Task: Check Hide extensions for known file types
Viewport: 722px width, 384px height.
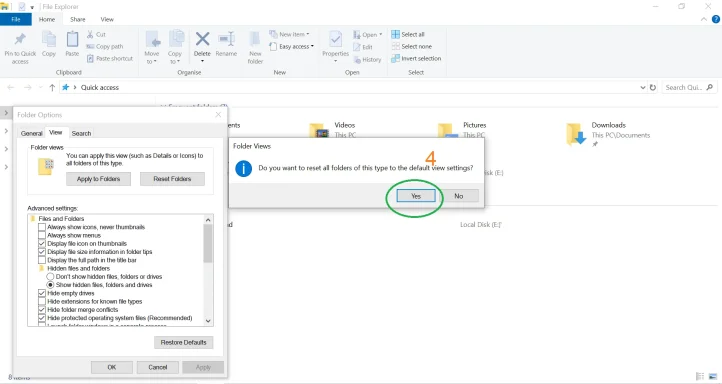Action: (42, 302)
